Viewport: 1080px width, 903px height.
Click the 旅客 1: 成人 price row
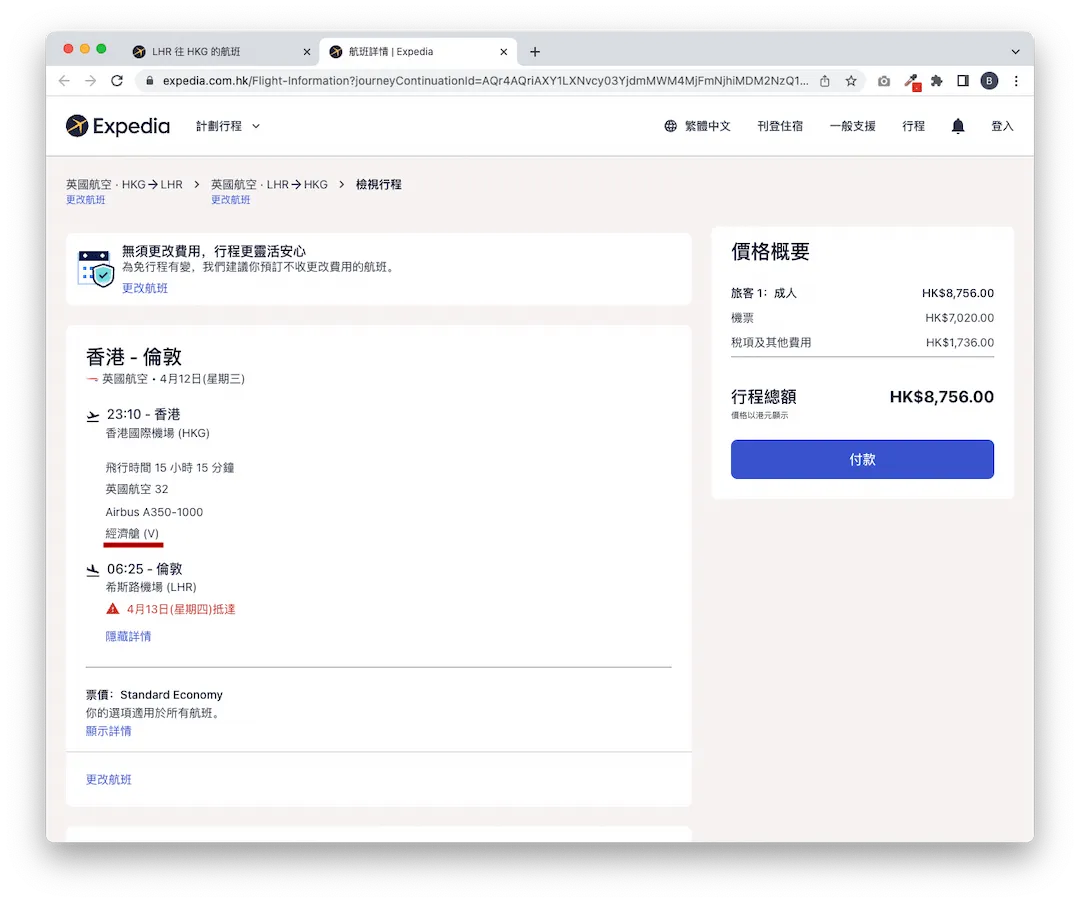(862, 293)
